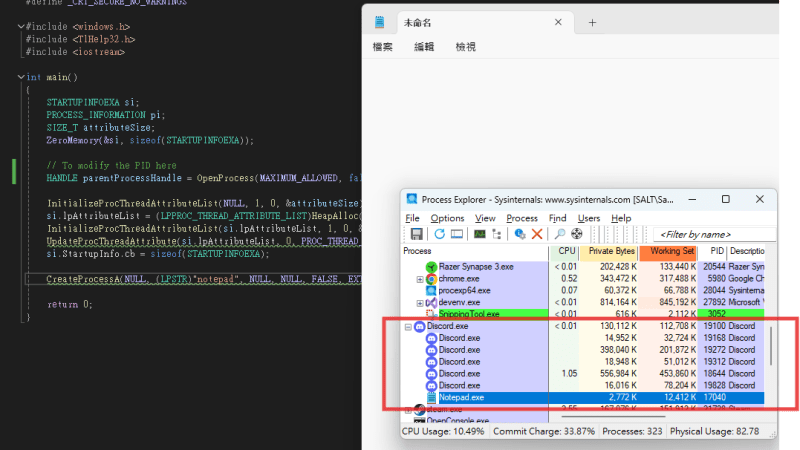Click the Process Explorer title bar icon

[412, 199]
